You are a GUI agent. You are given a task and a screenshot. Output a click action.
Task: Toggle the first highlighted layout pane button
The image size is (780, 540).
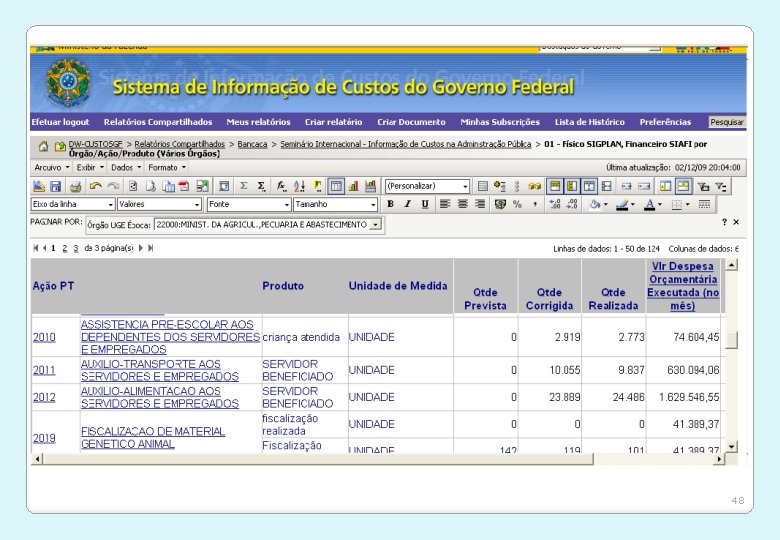tap(555, 186)
